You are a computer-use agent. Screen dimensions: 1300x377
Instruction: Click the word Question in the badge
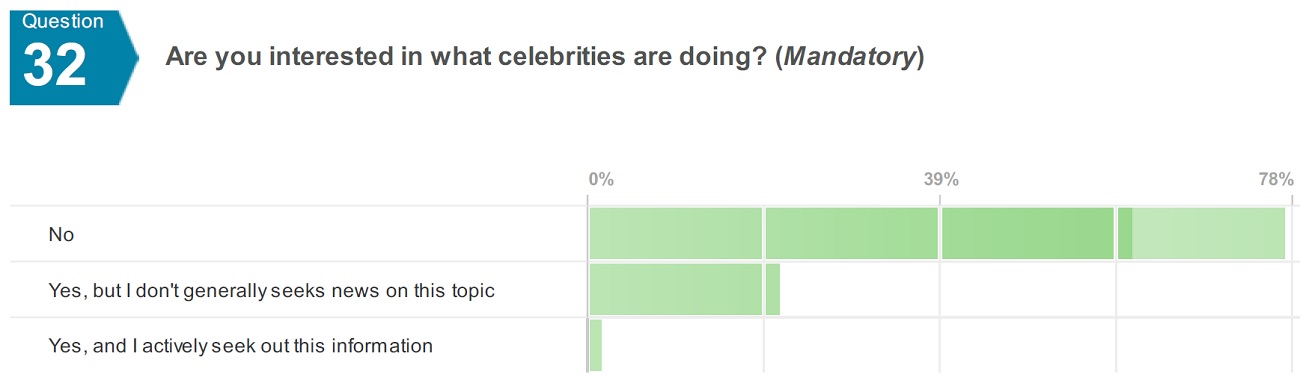62,21
